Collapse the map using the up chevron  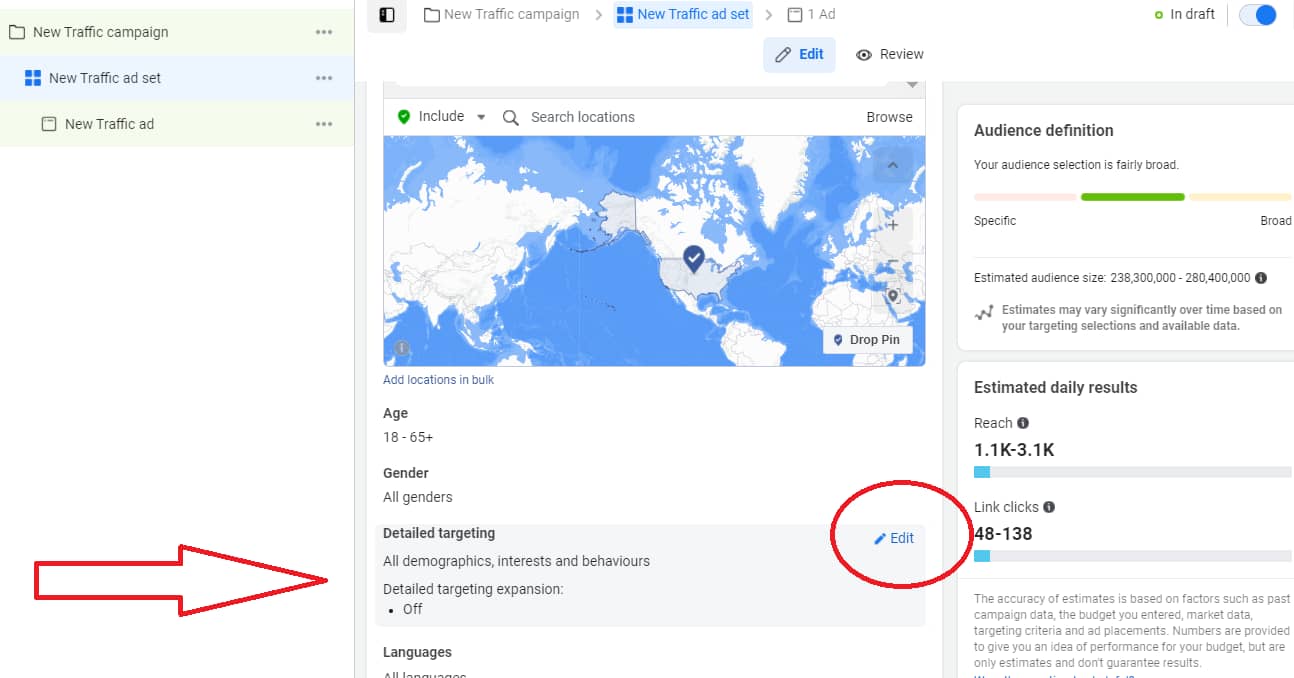(892, 165)
